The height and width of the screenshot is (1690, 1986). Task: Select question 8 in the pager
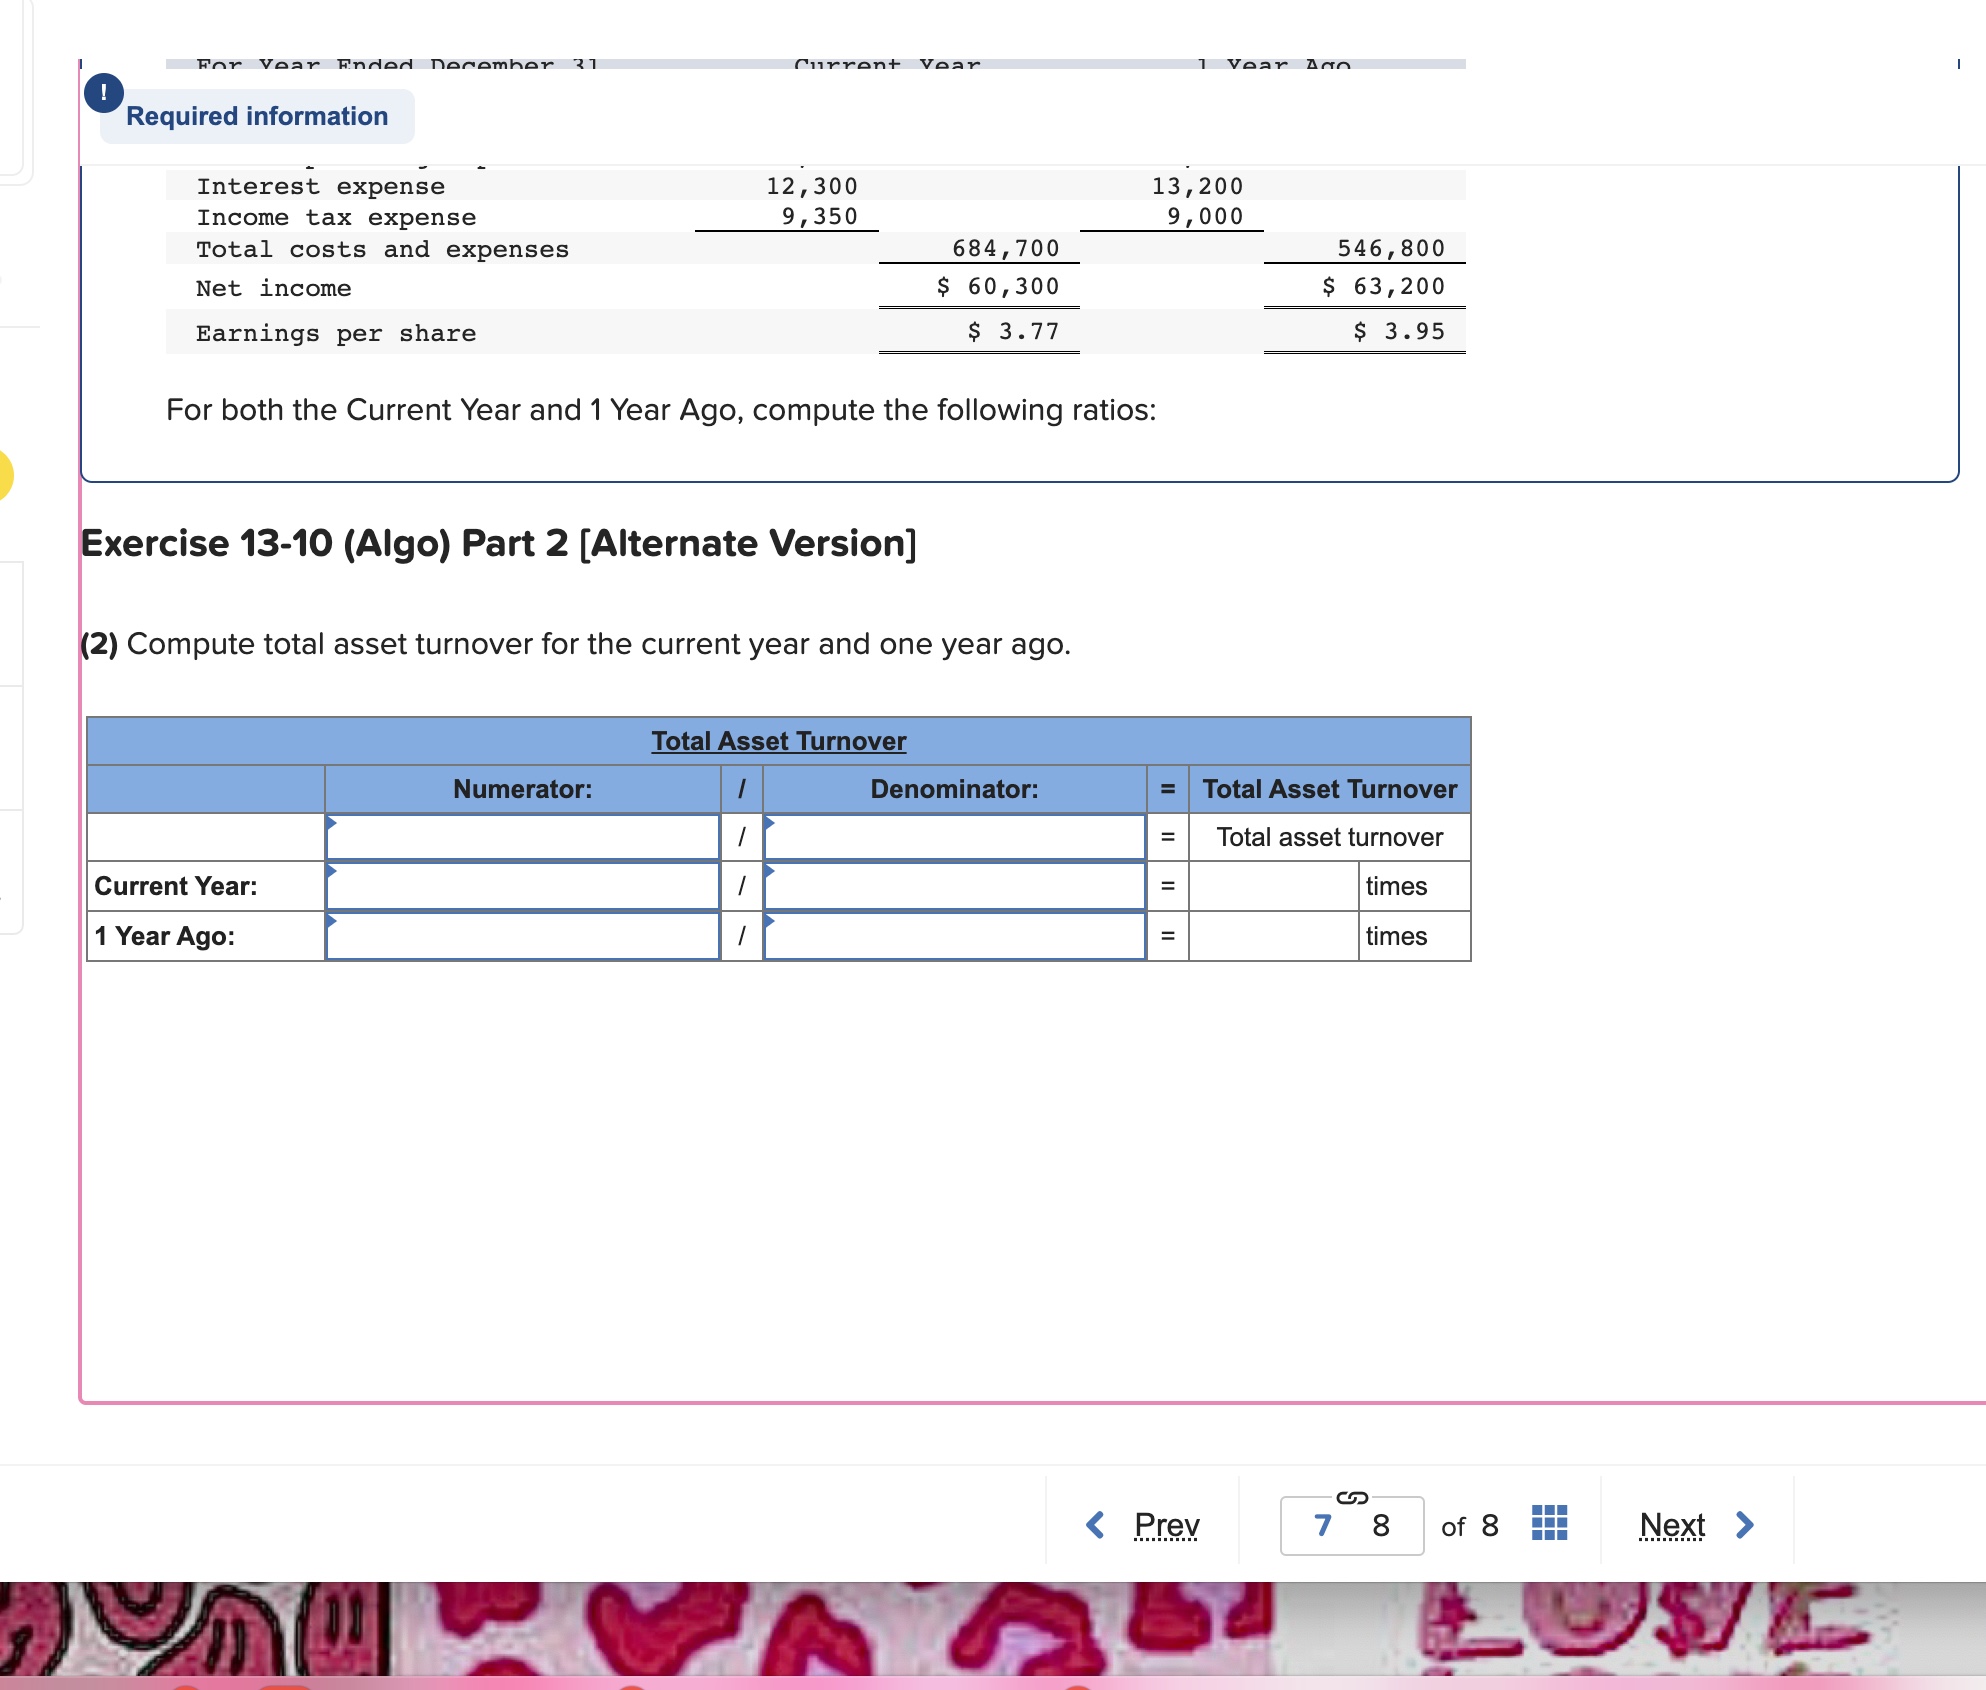(1381, 1526)
